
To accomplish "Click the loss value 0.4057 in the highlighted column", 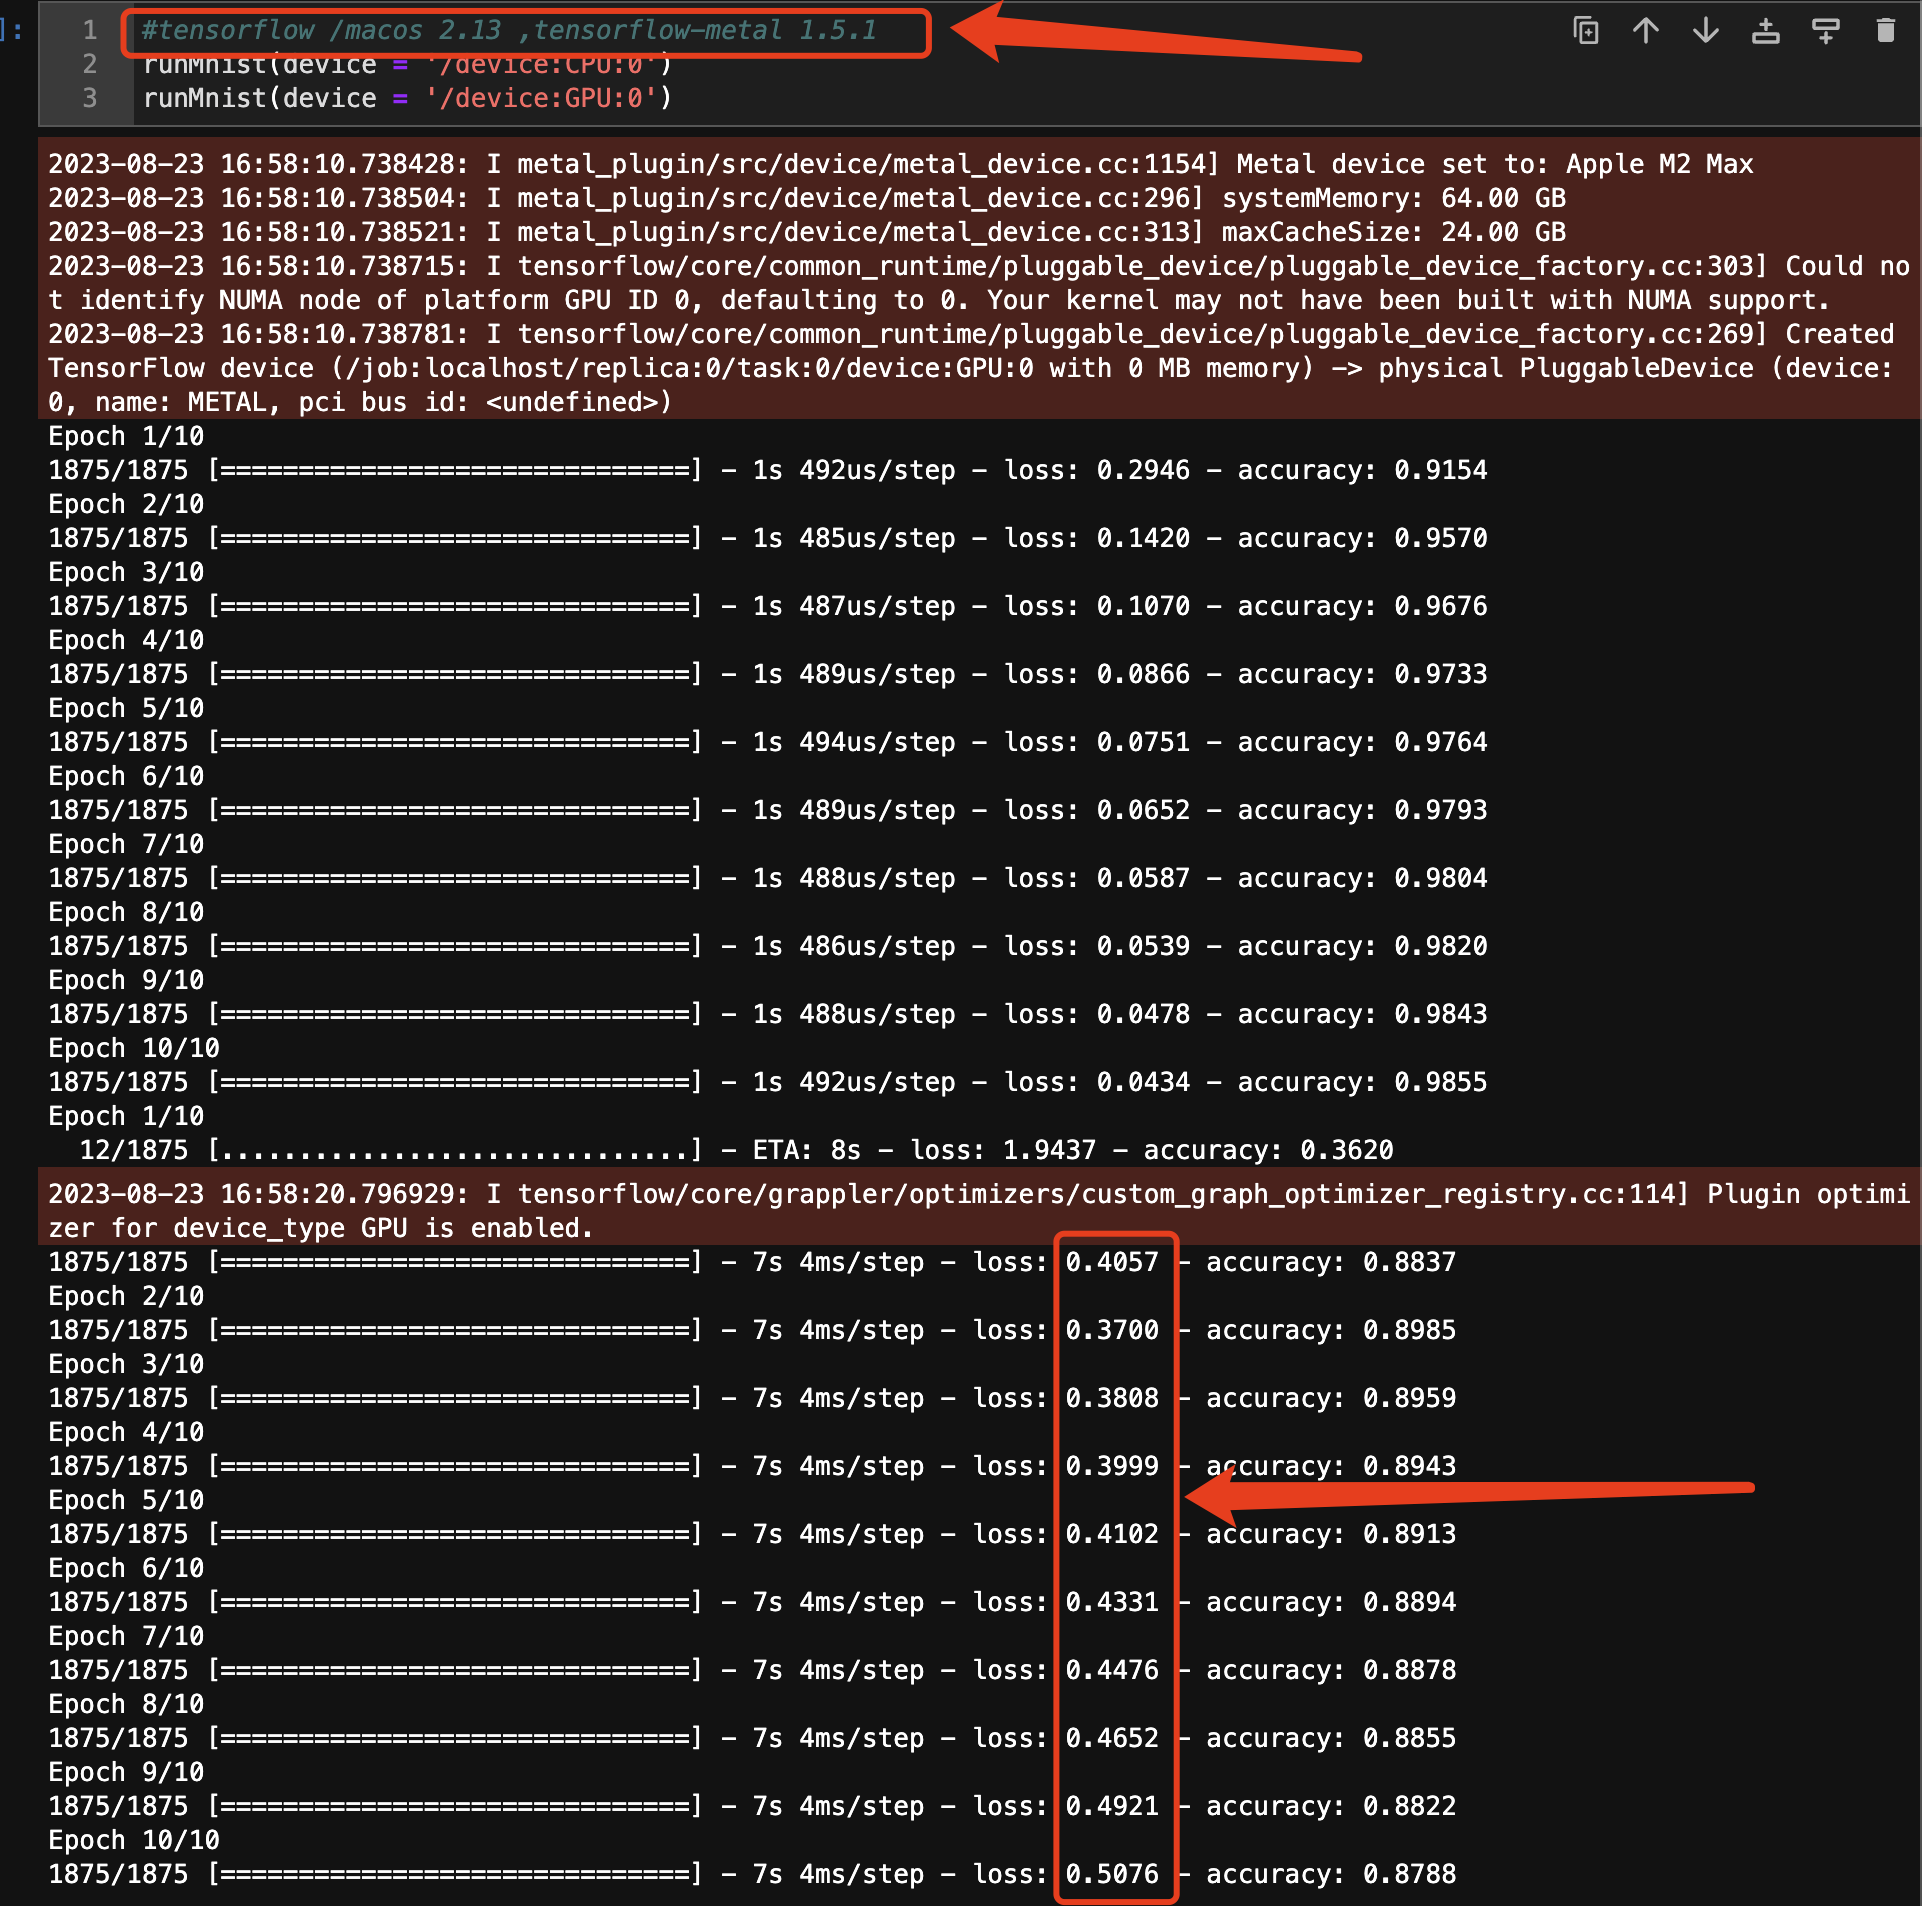I will pos(1112,1262).
